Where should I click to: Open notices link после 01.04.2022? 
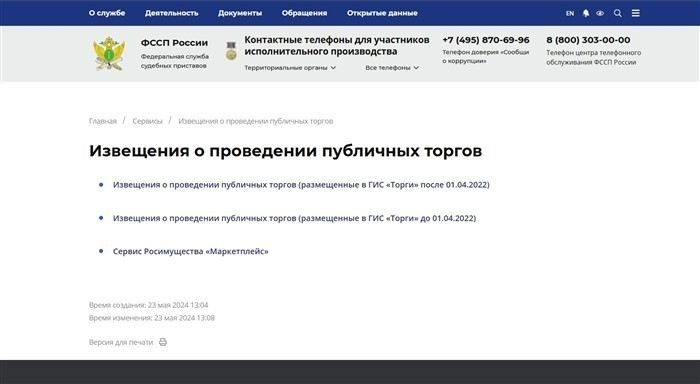[301, 185]
